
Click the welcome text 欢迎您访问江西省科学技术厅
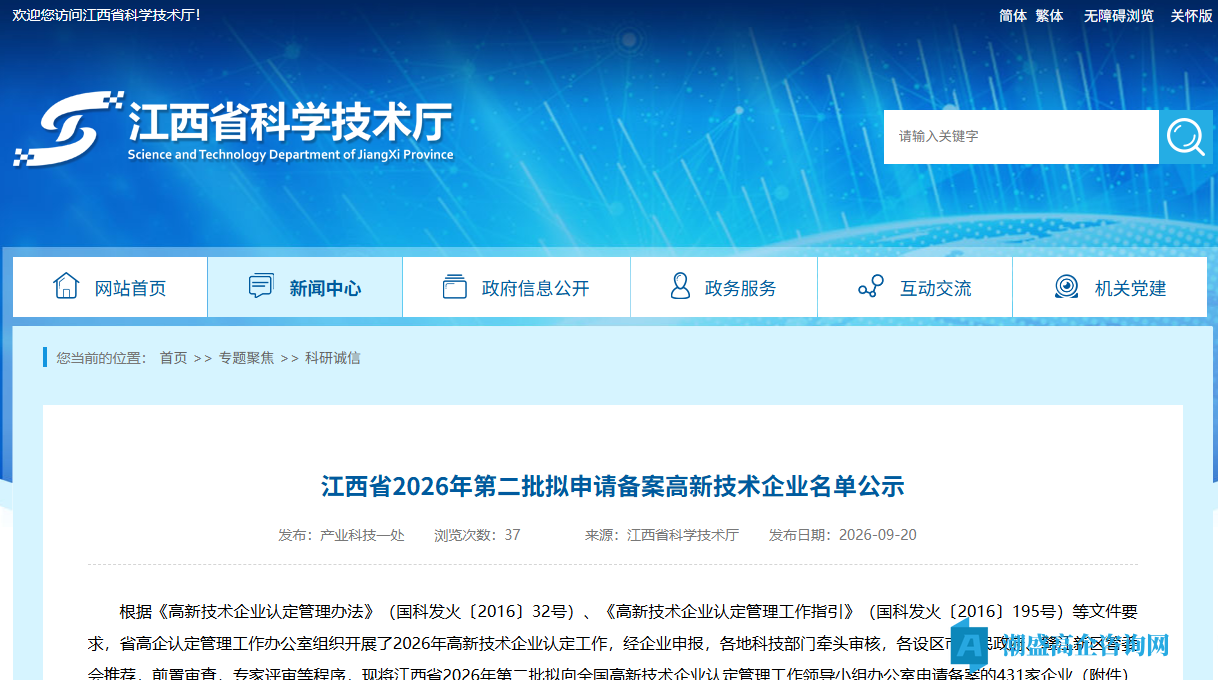coord(106,16)
